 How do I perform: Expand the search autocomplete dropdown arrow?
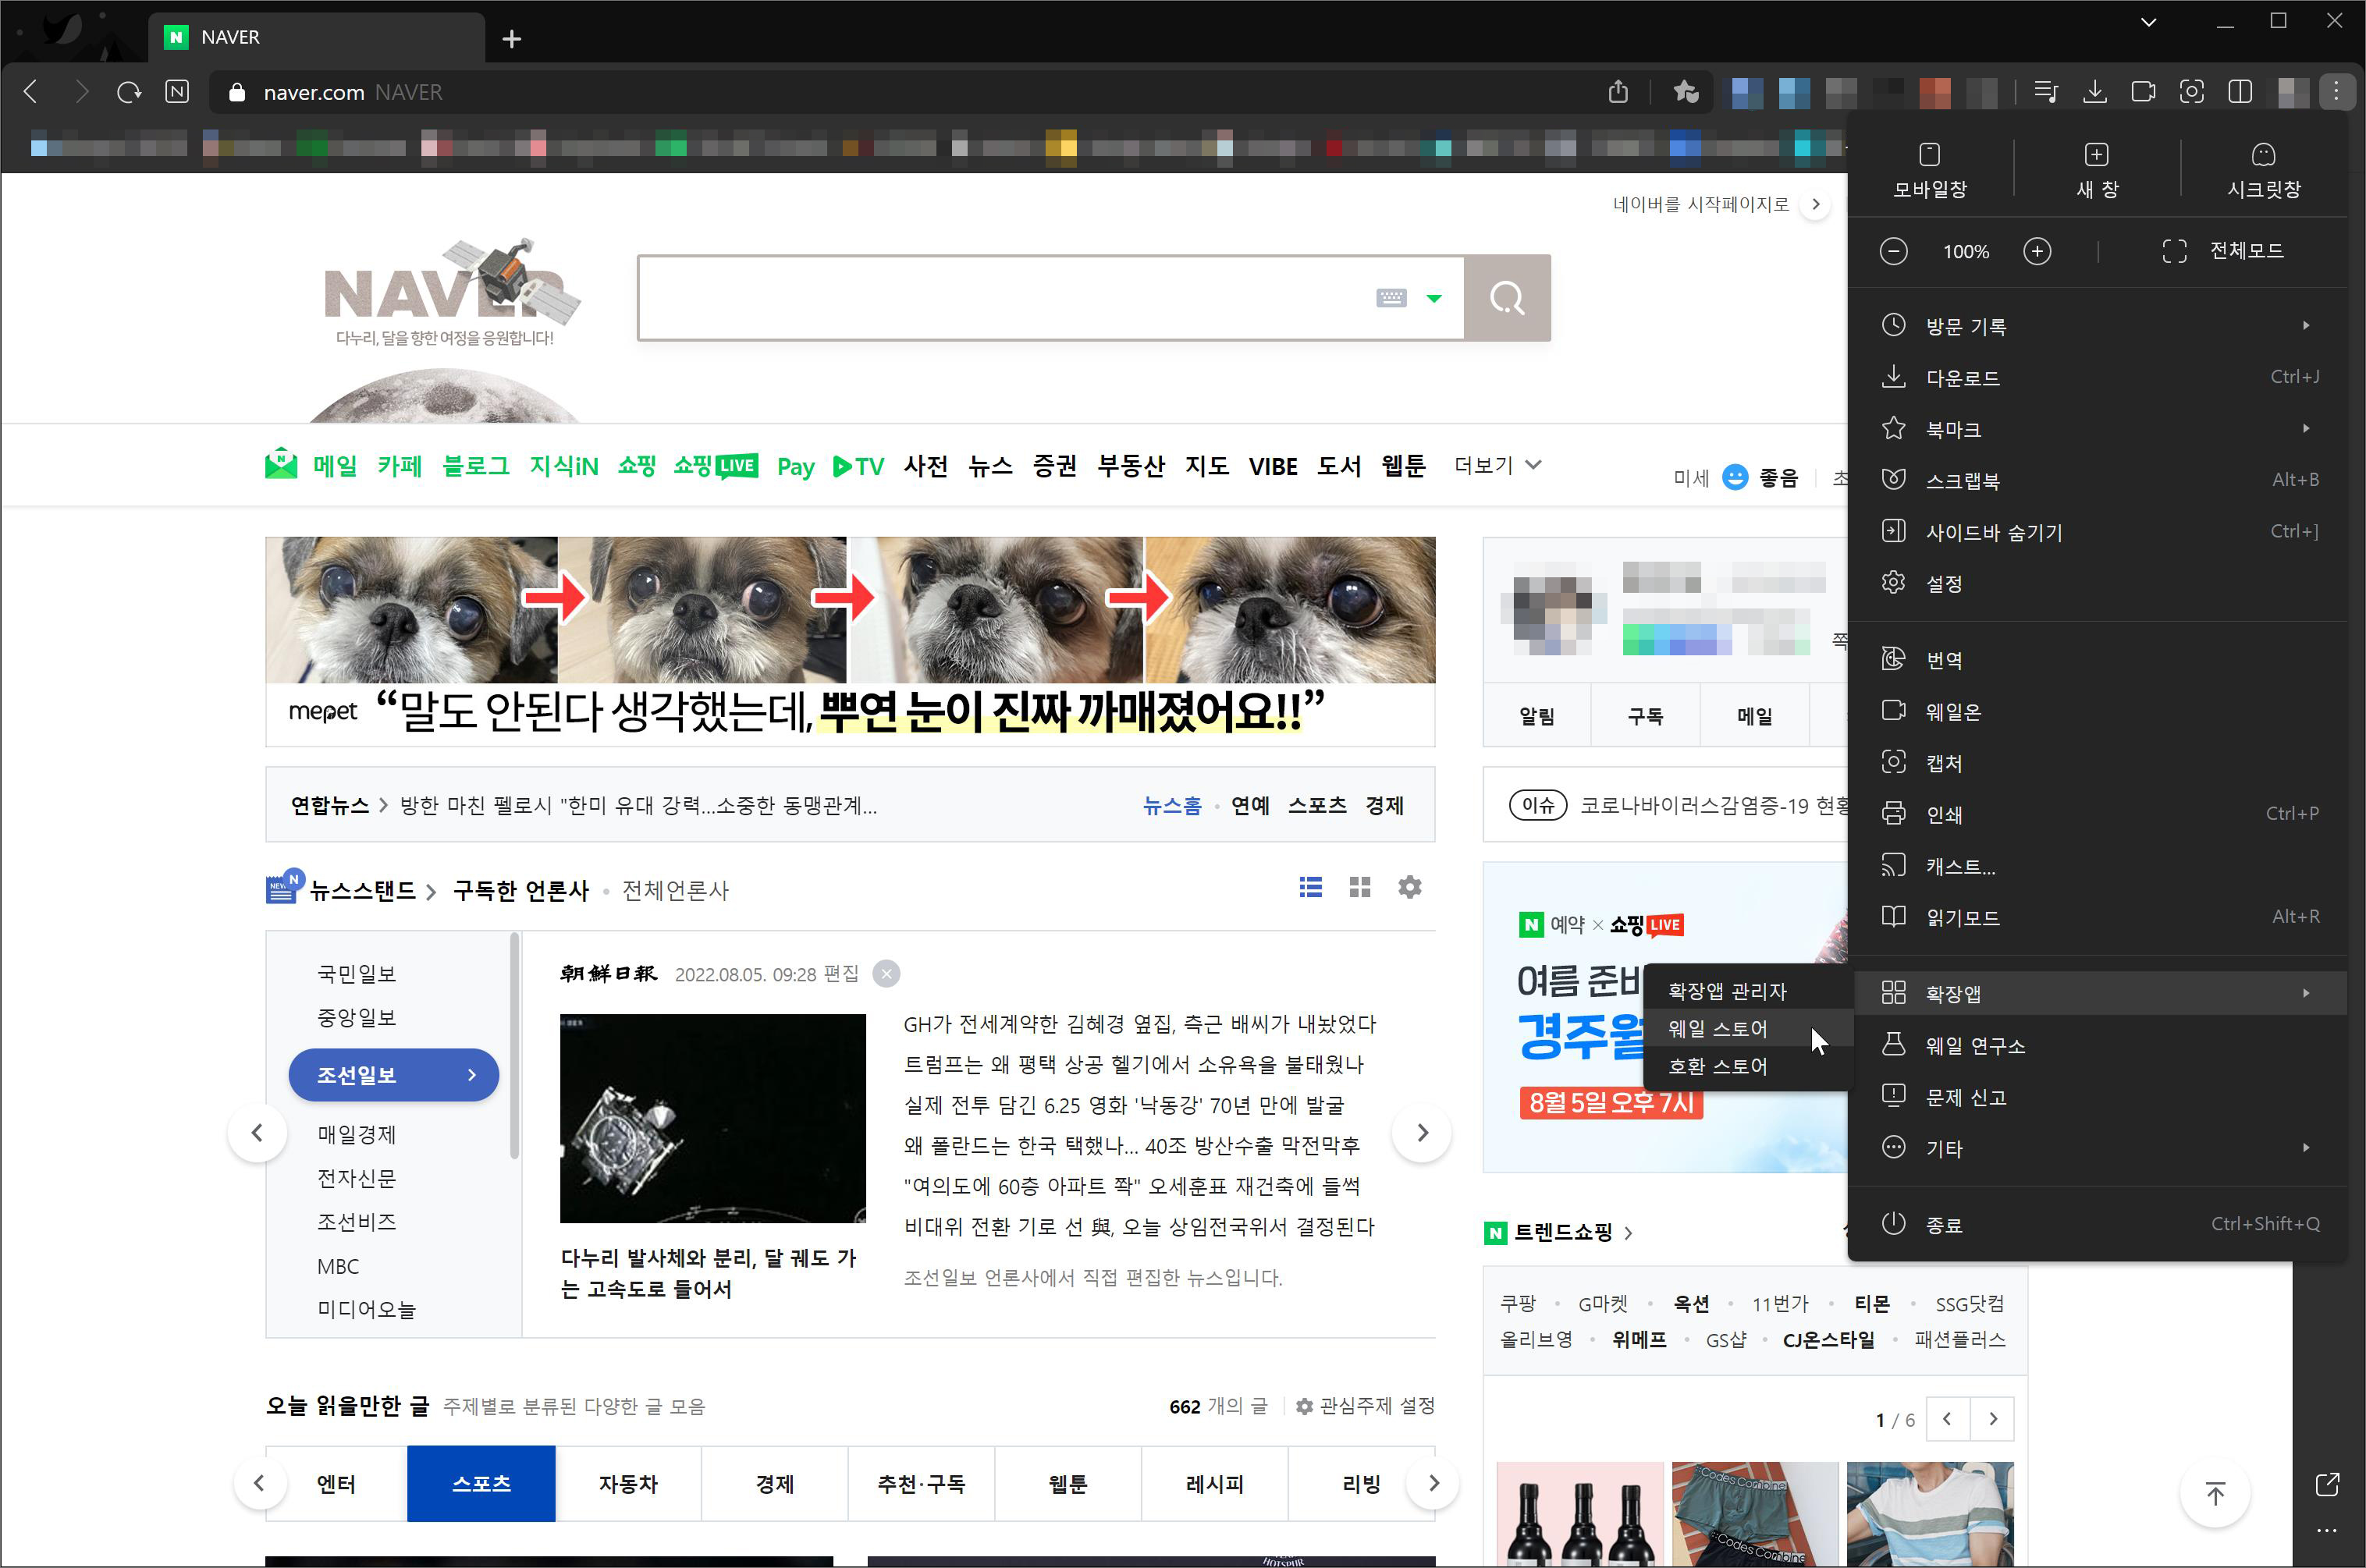click(x=1434, y=298)
